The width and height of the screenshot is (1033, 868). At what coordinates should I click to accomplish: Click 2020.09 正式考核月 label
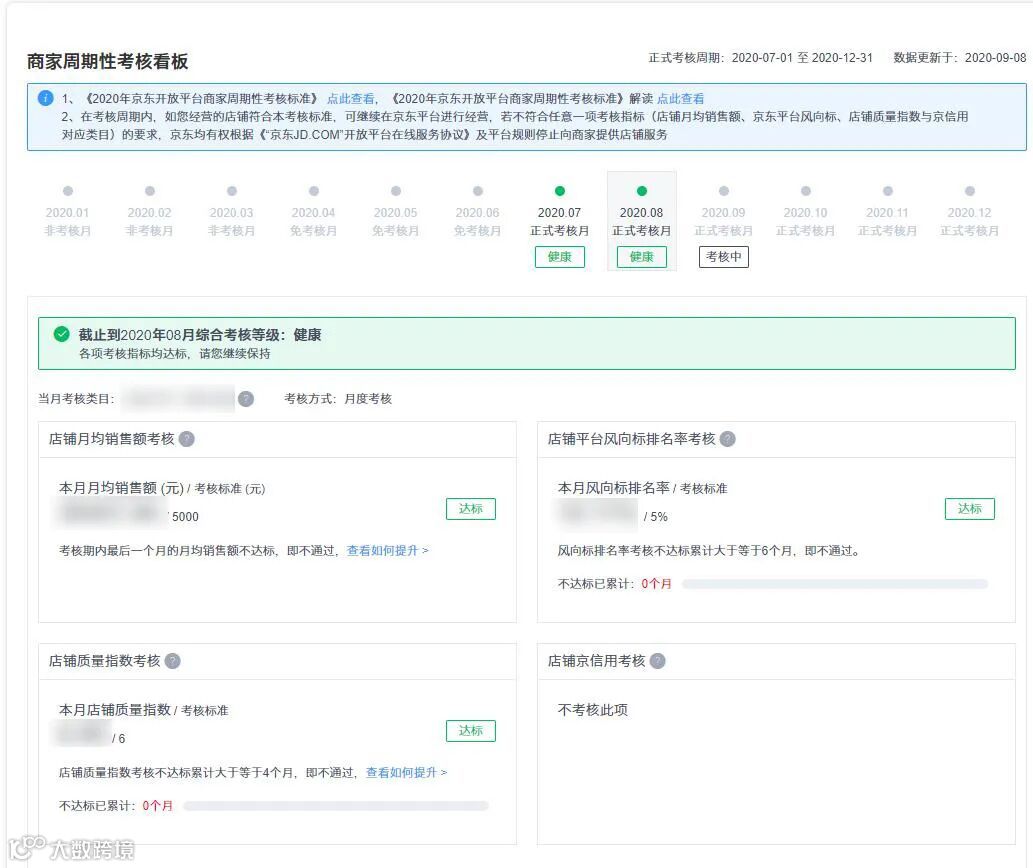pos(723,231)
